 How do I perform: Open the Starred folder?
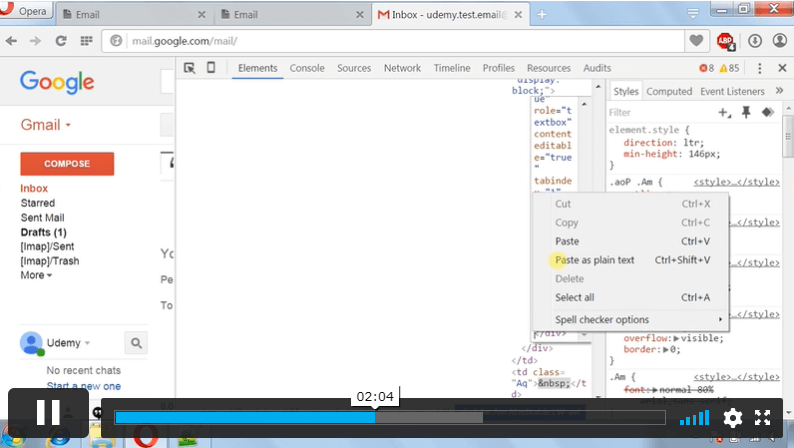pos(37,203)
